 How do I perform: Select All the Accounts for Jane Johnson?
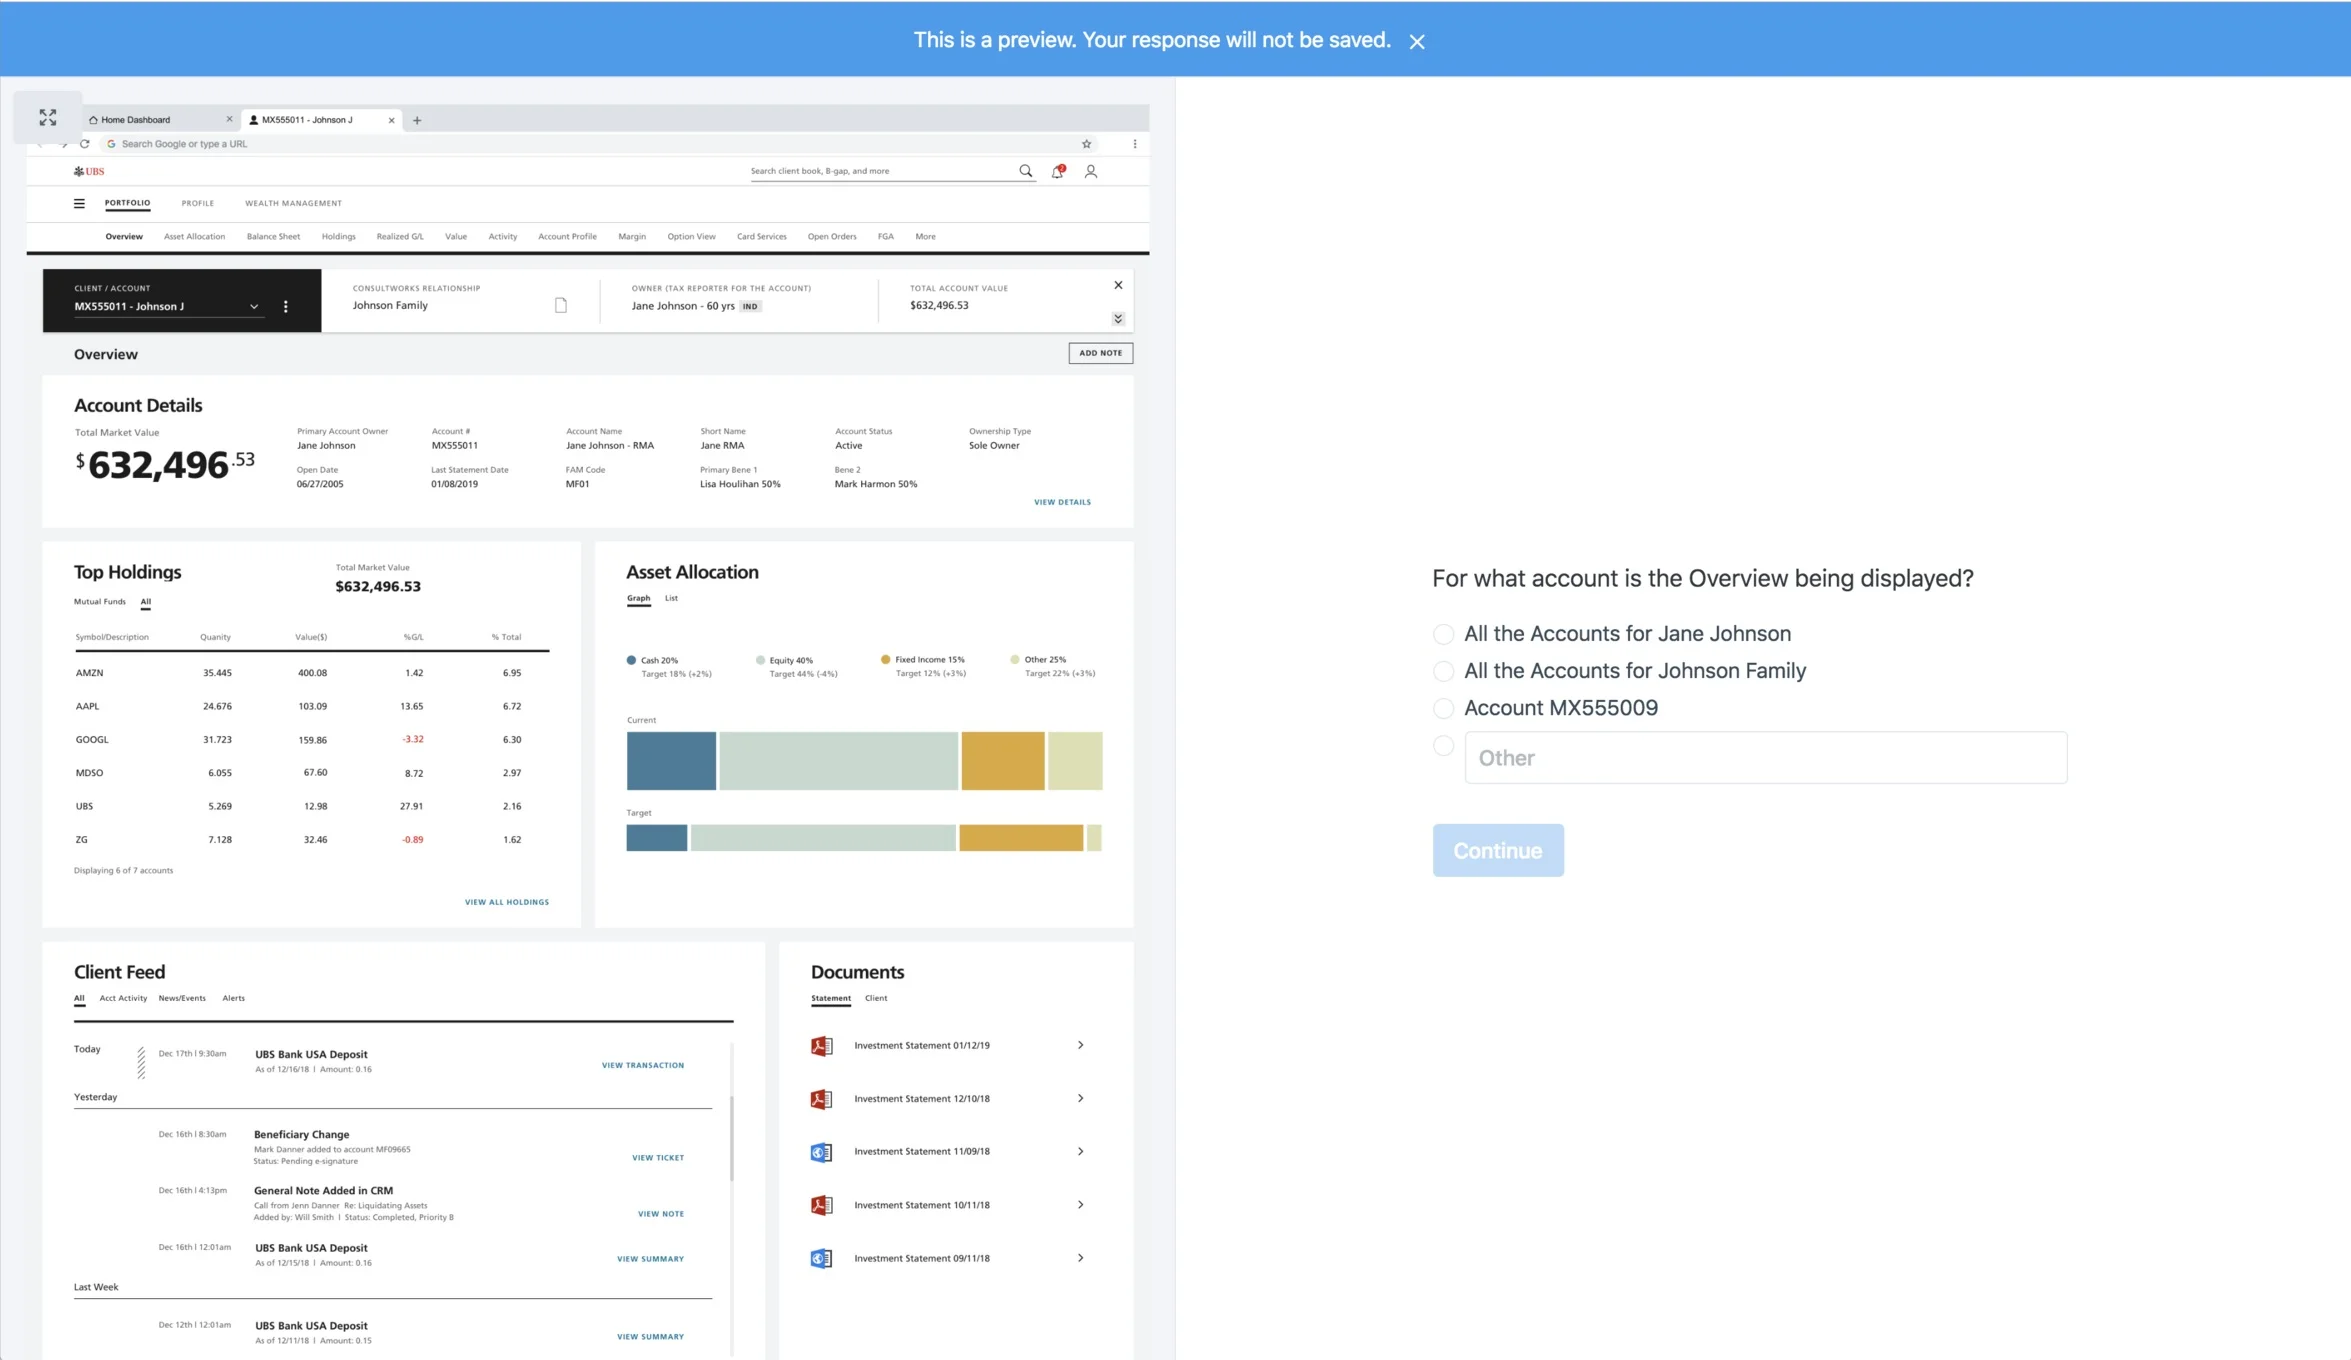1443,634
